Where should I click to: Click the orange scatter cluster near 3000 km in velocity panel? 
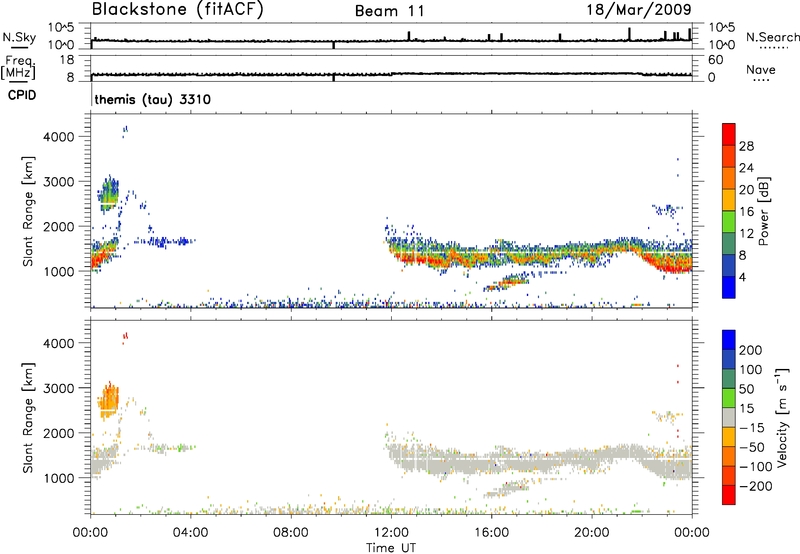click(x=109, y=400)
